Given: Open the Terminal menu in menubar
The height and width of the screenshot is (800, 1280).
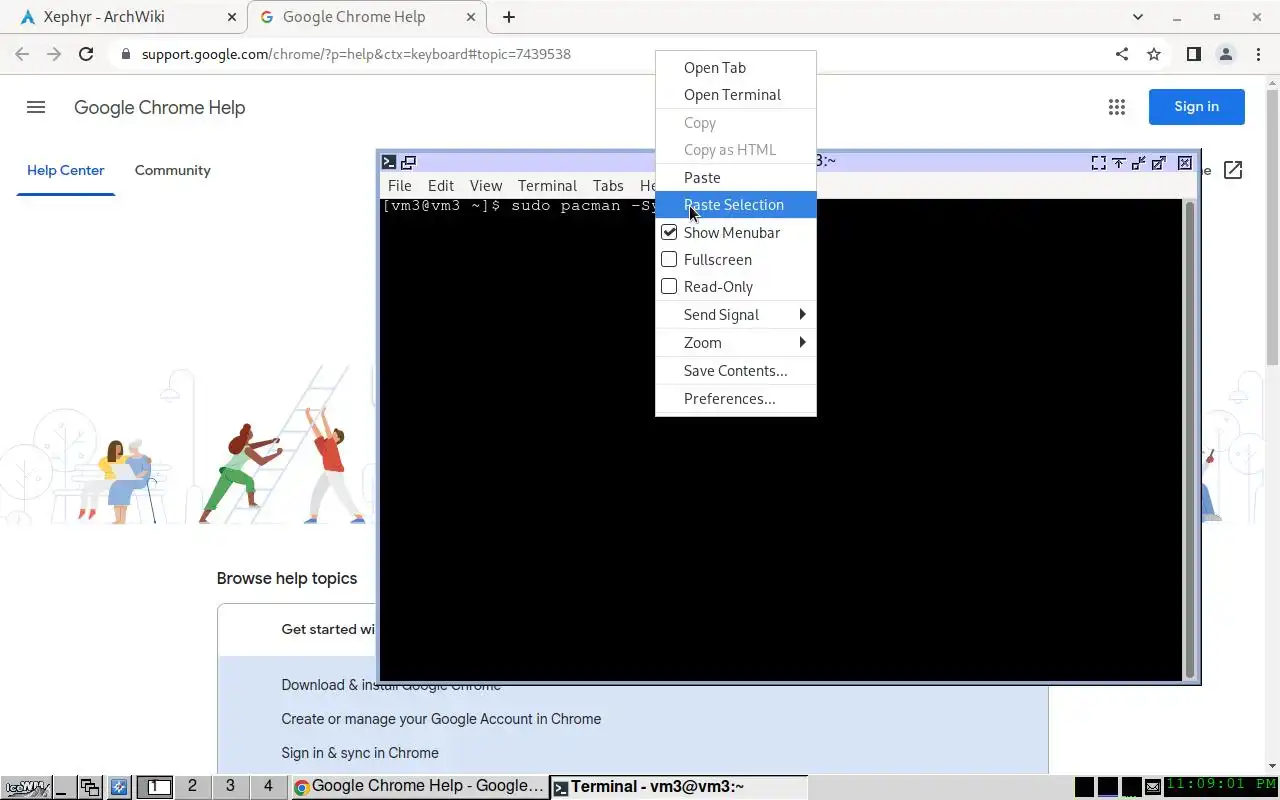Looking at the screenshot, I should point(547,186).
